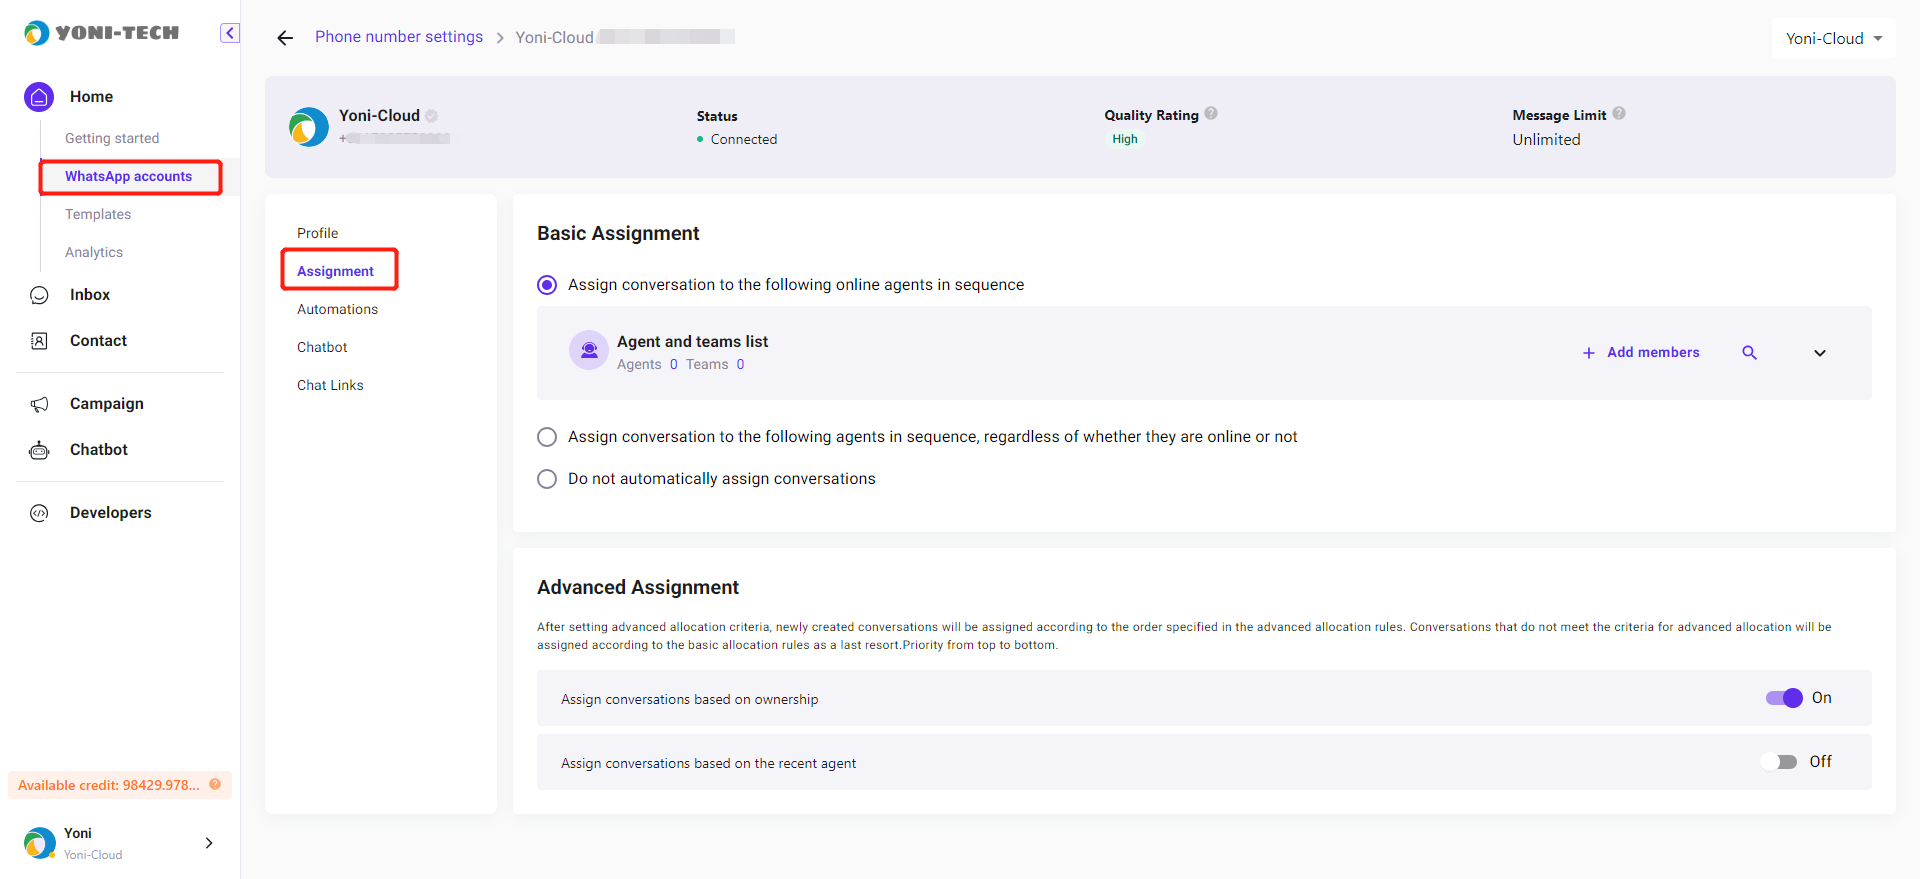
Task: Click the Advanced Assignment heading
Action: pyautogui.click(x=638, y=588)
